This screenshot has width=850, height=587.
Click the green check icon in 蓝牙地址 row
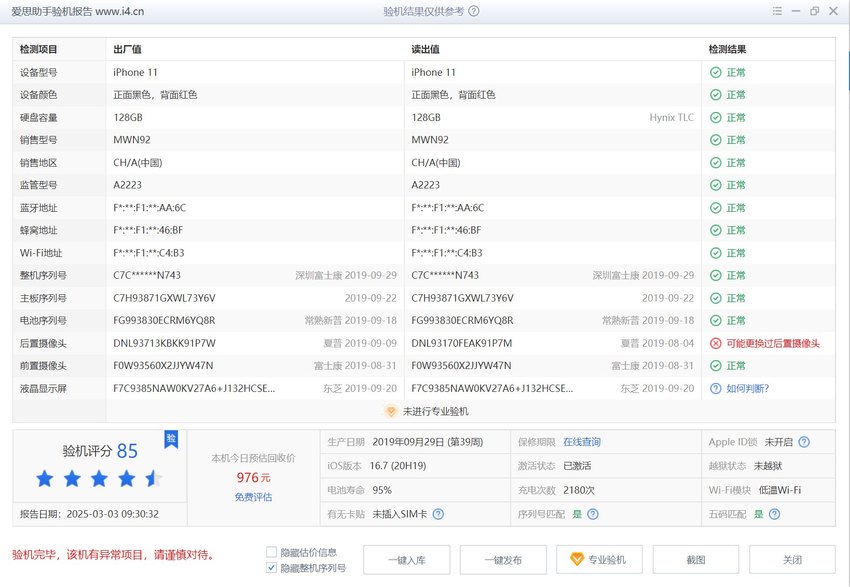(716, 208)
